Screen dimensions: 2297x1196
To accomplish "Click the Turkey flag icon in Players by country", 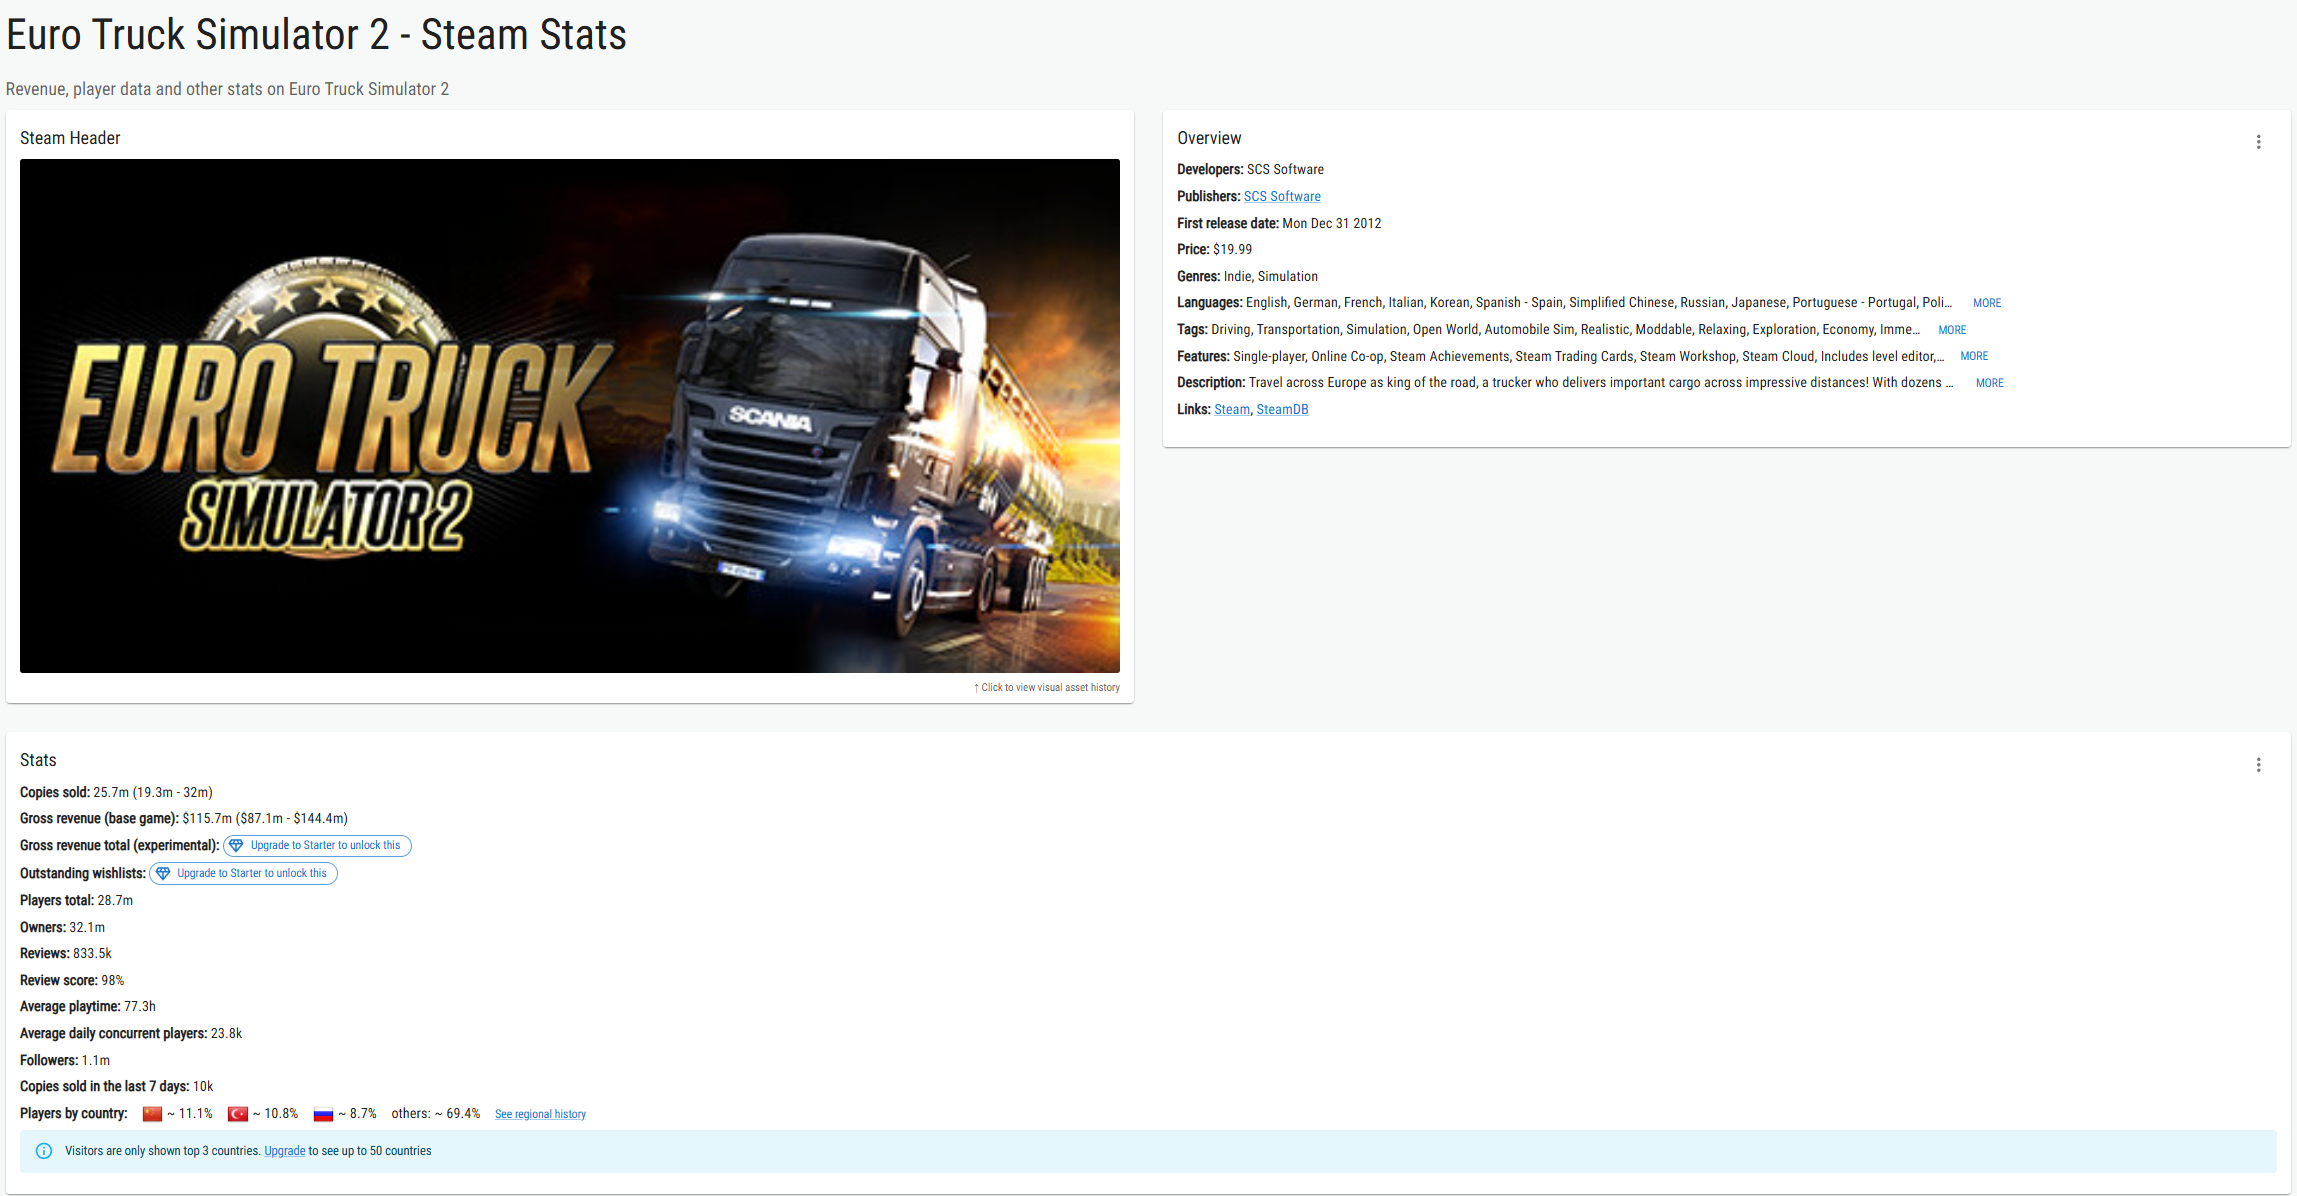I will click(238, 1114).
